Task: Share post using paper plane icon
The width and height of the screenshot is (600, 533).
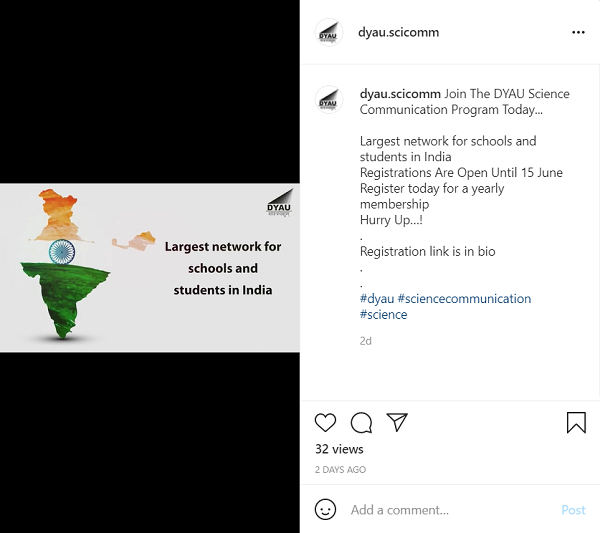Action: coord(397,422)
